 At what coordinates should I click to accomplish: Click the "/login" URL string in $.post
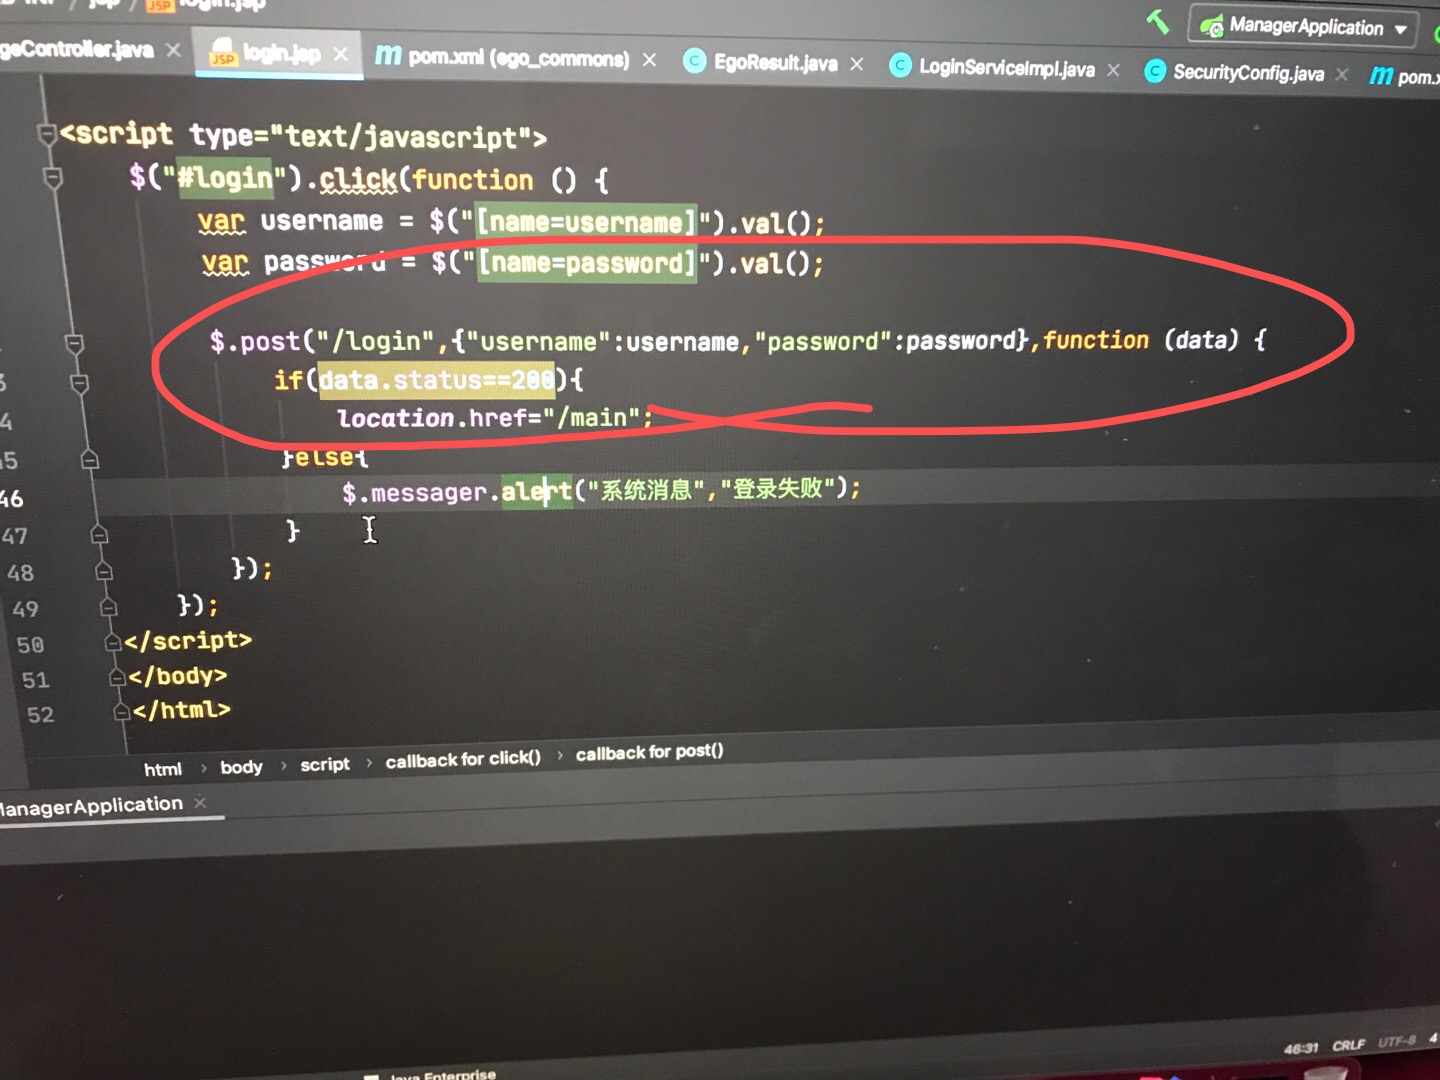[x=375, y=341]
